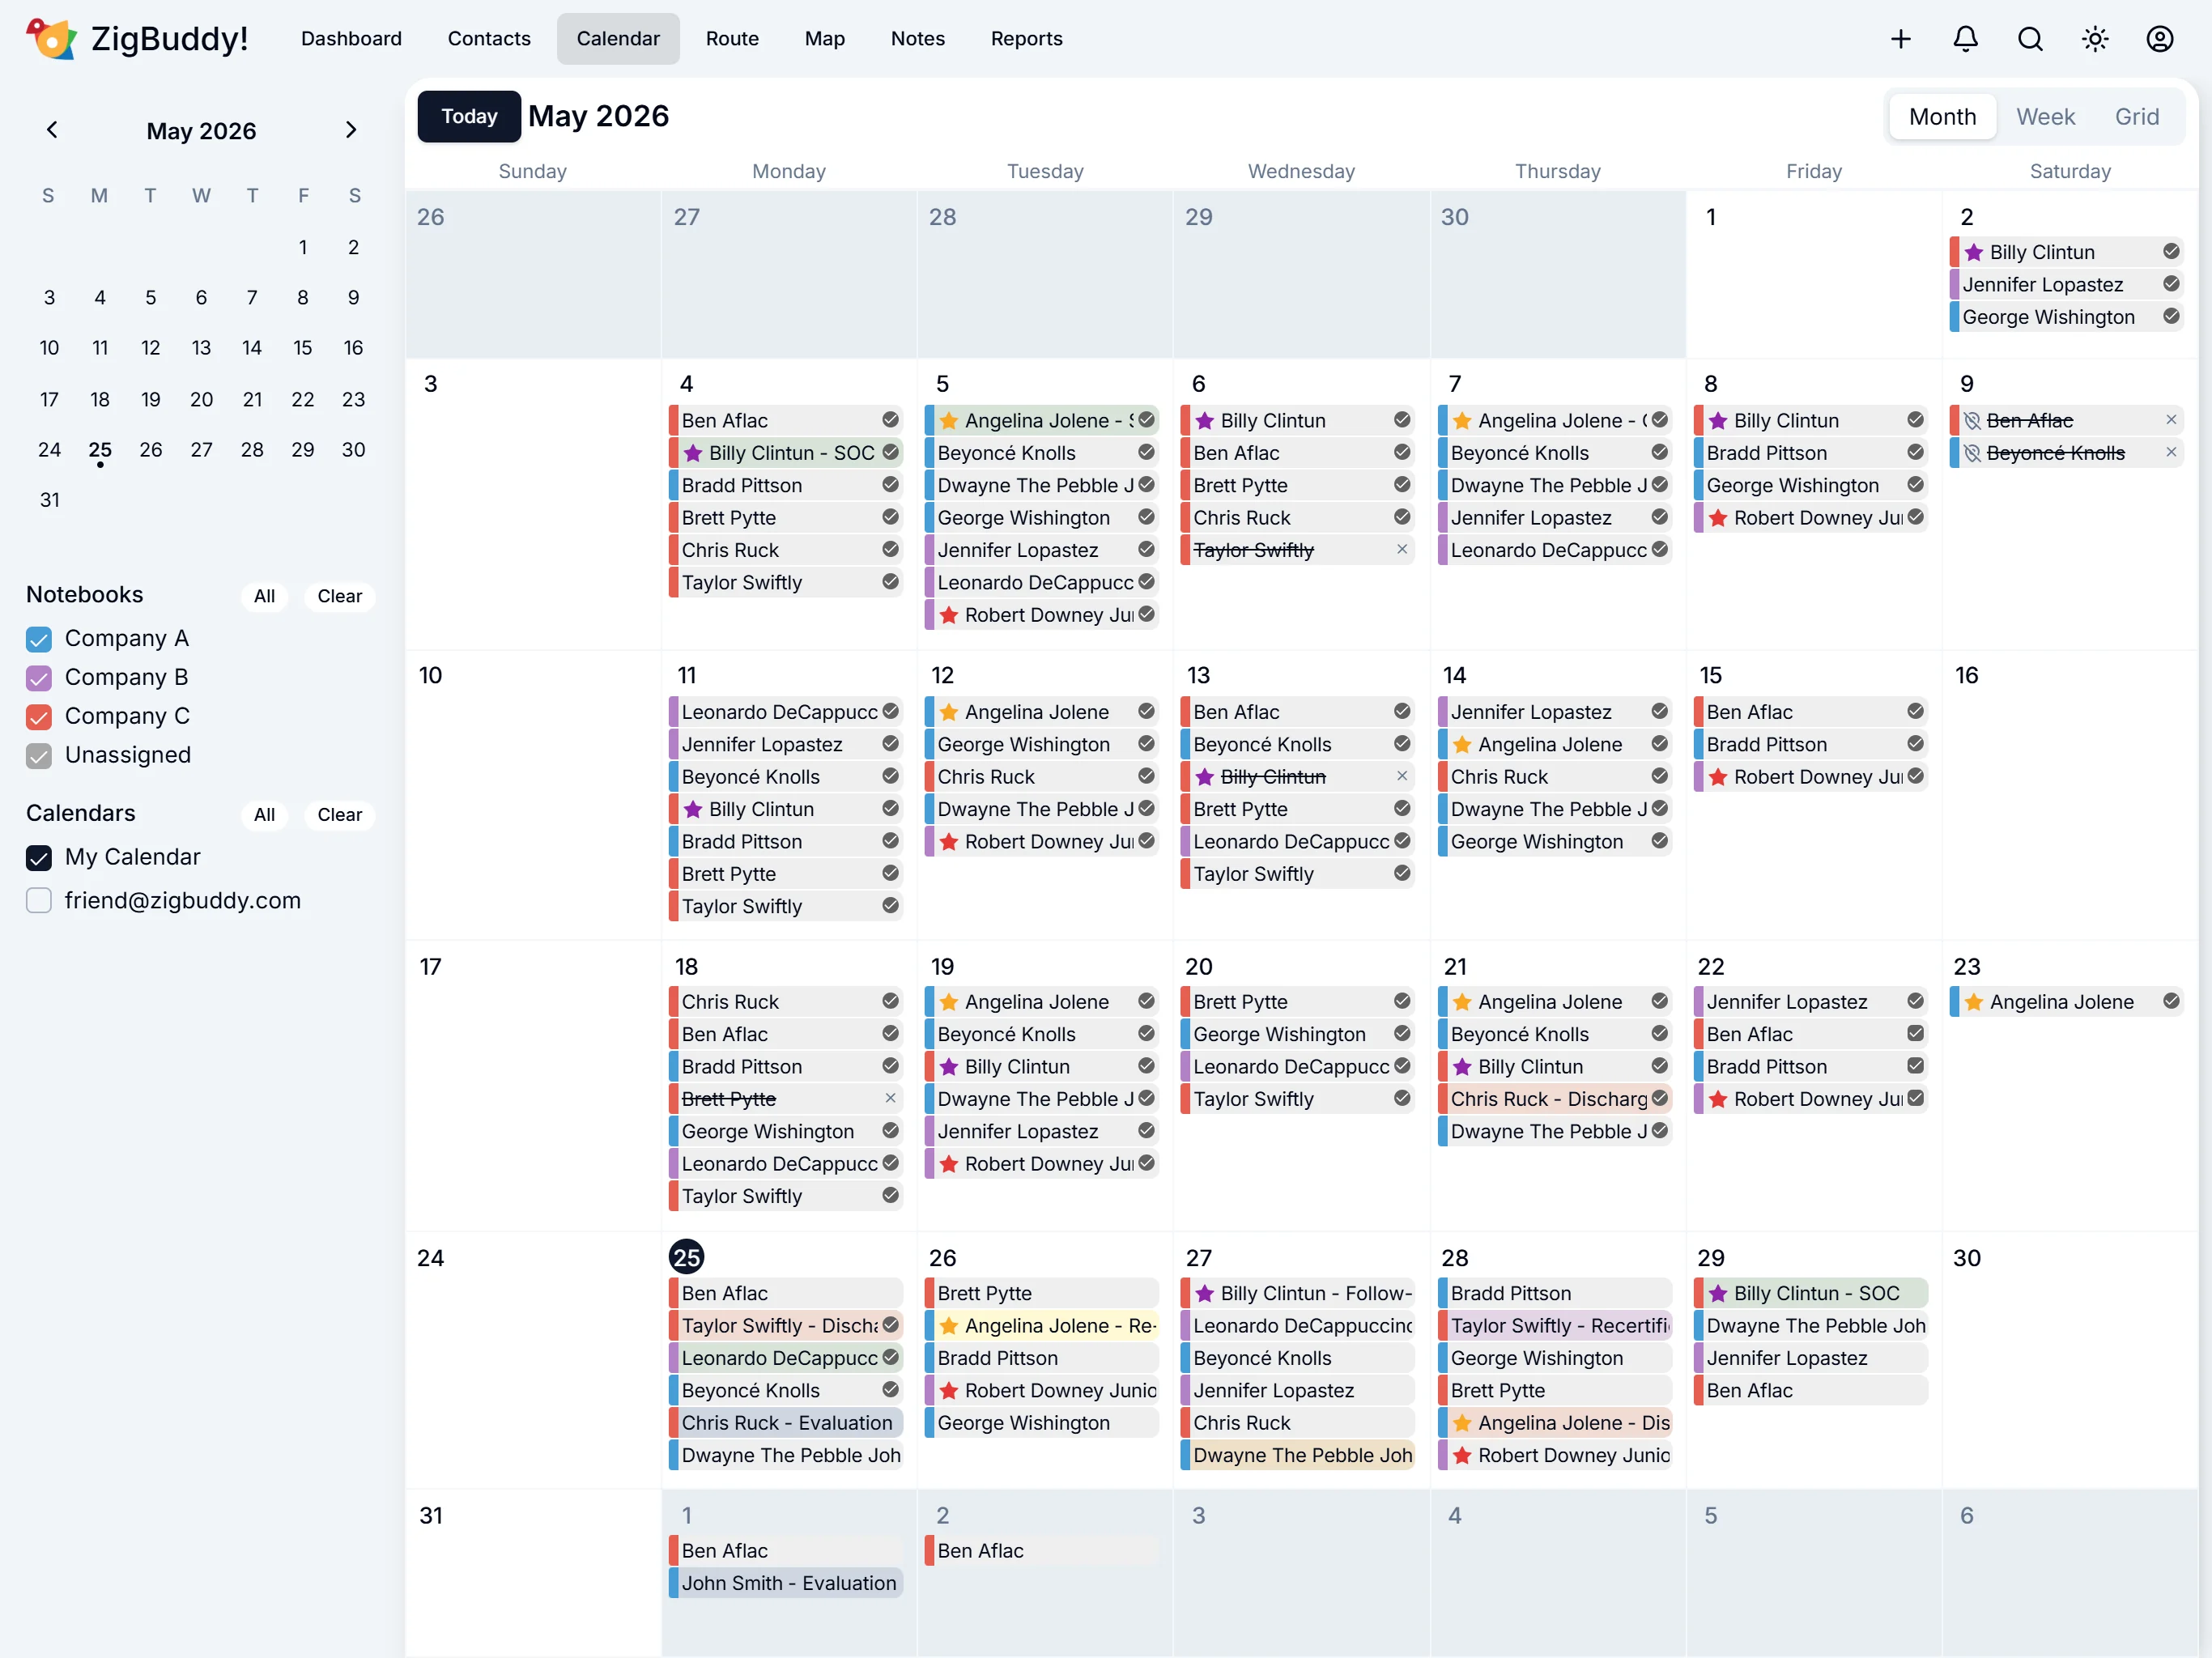Click the X icon on cancelled Billy Clintun, May 13

[1402, 776]
